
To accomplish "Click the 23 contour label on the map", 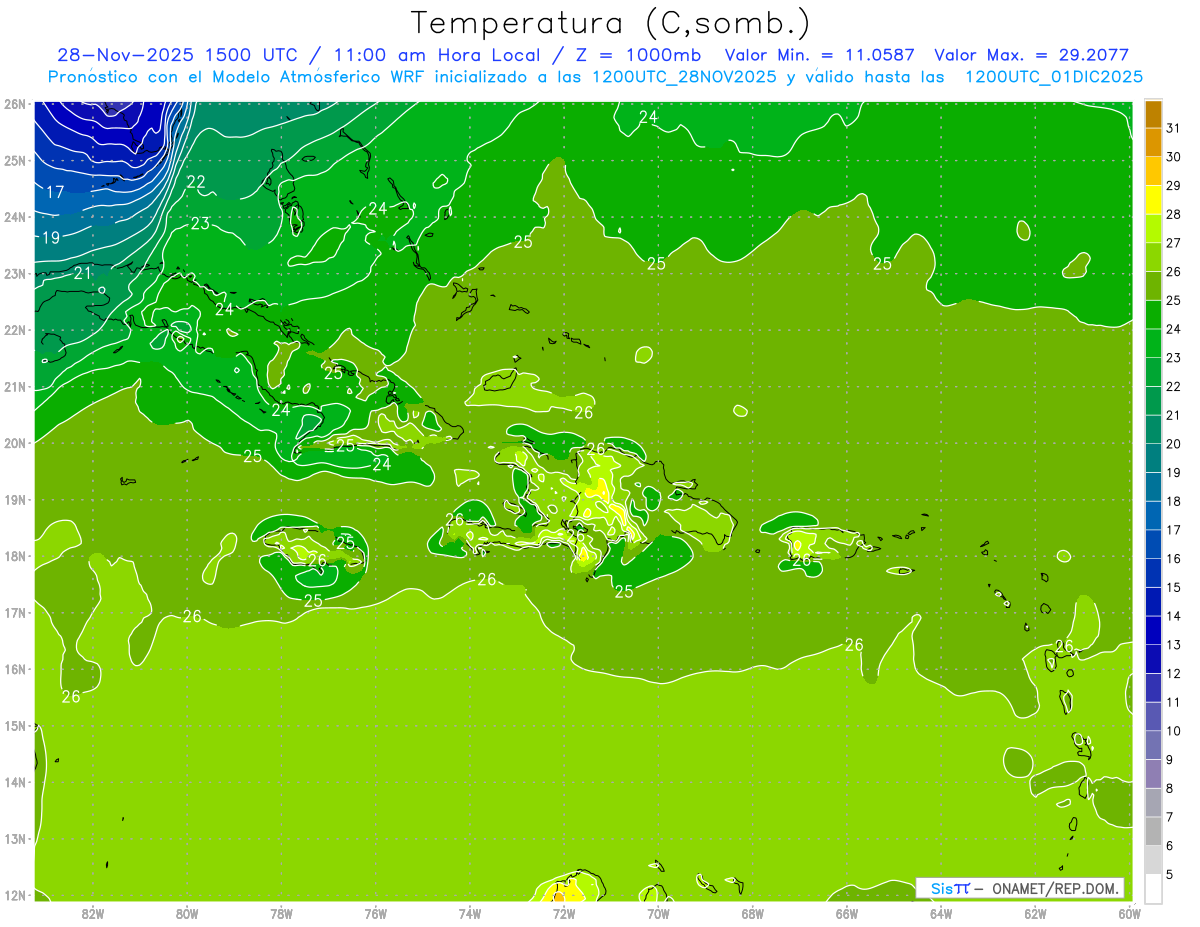I will coord(201,223).
